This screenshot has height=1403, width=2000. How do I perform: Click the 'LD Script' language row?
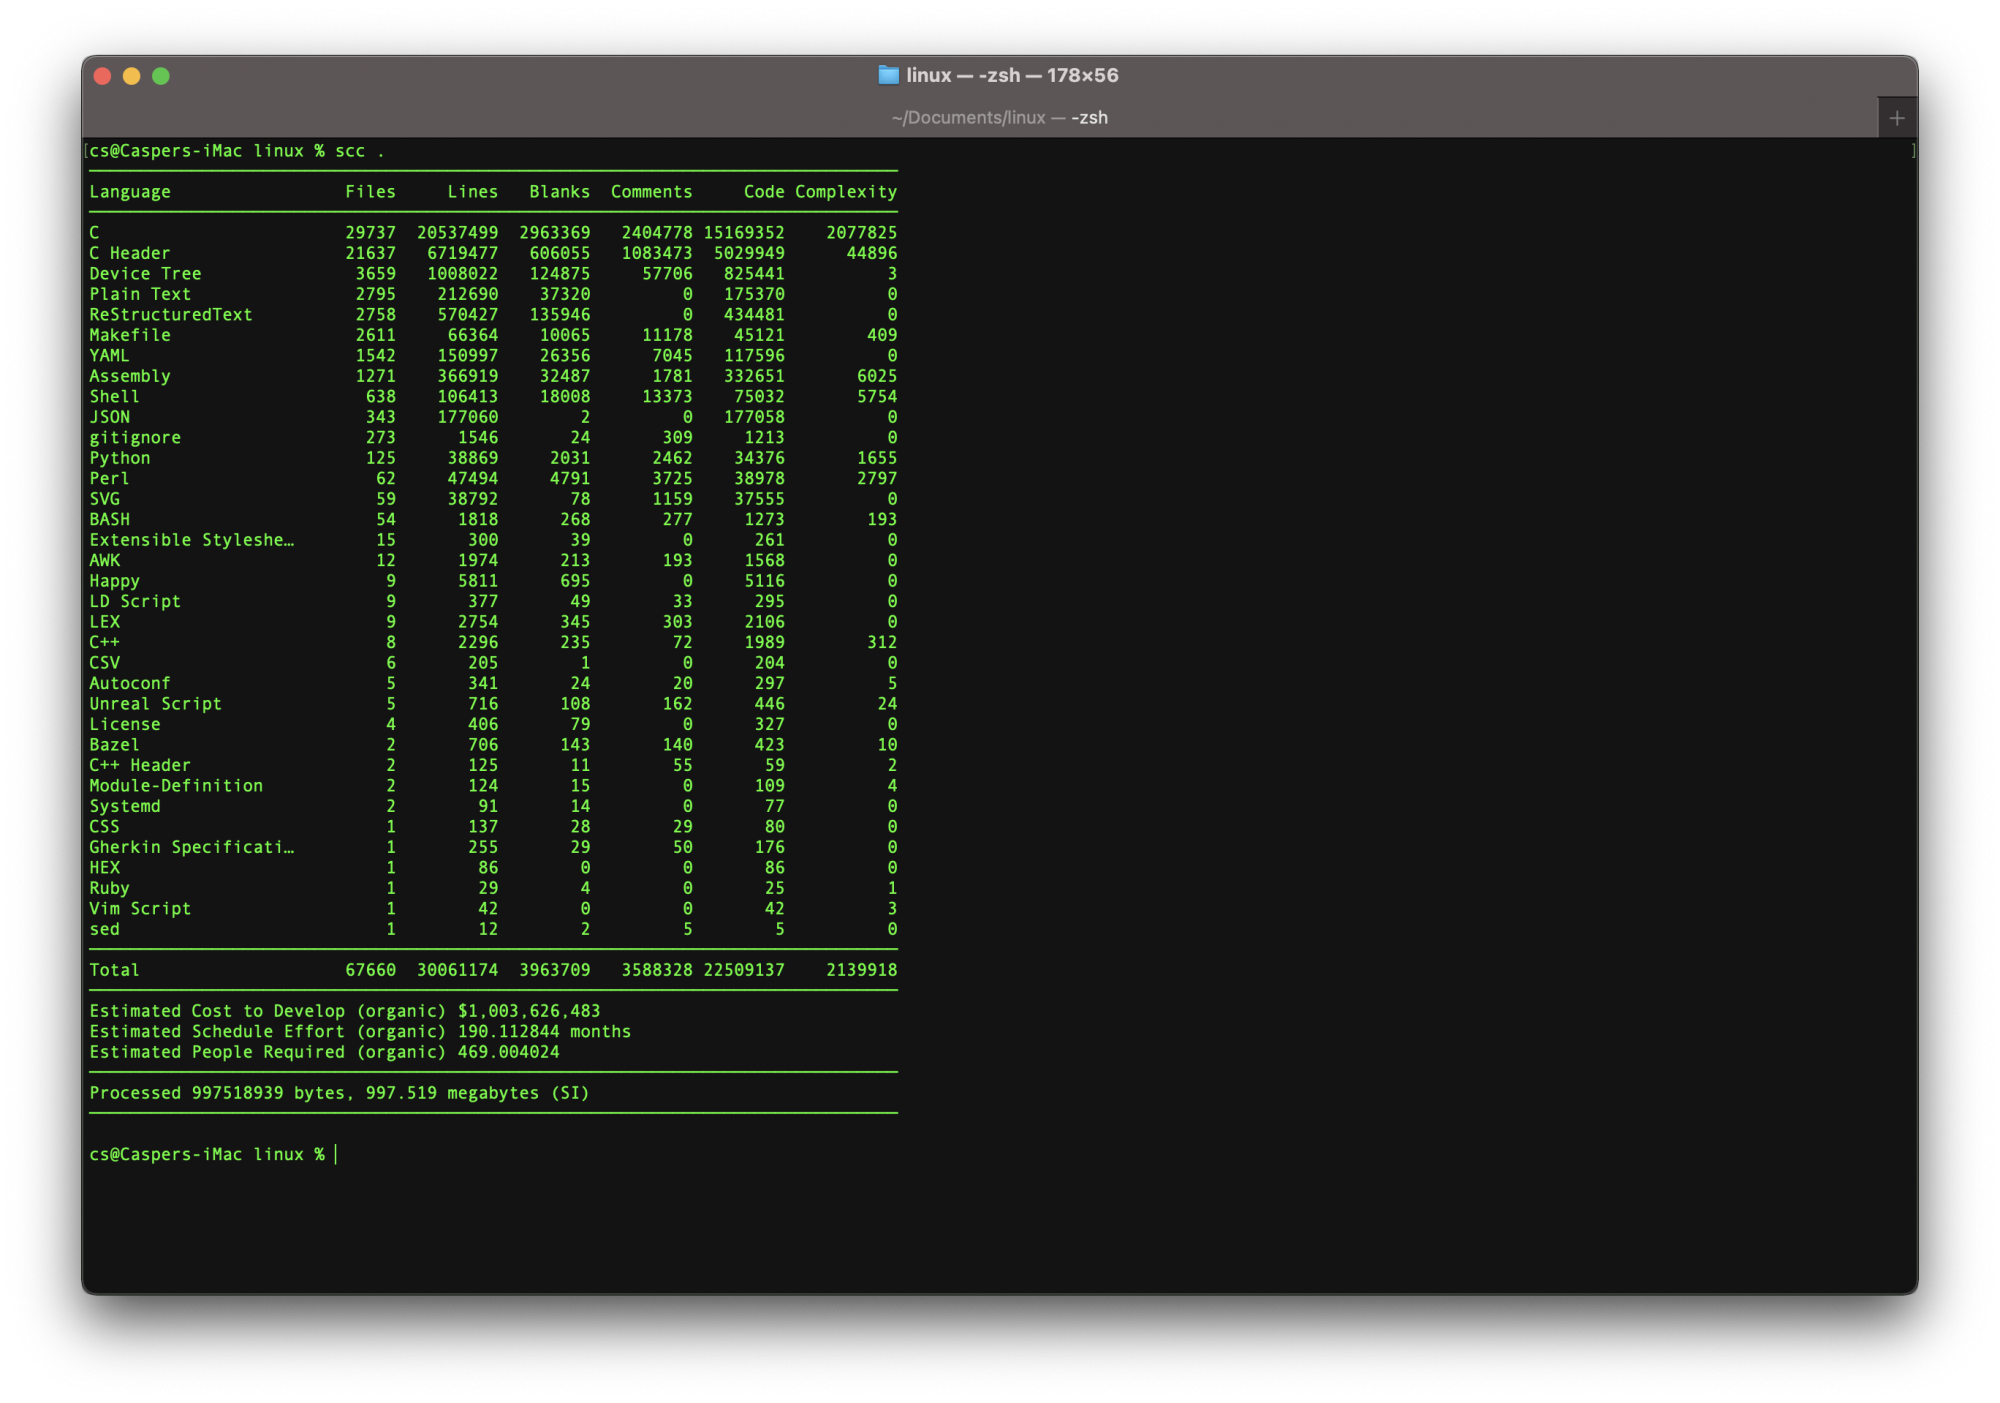[493, 602]
